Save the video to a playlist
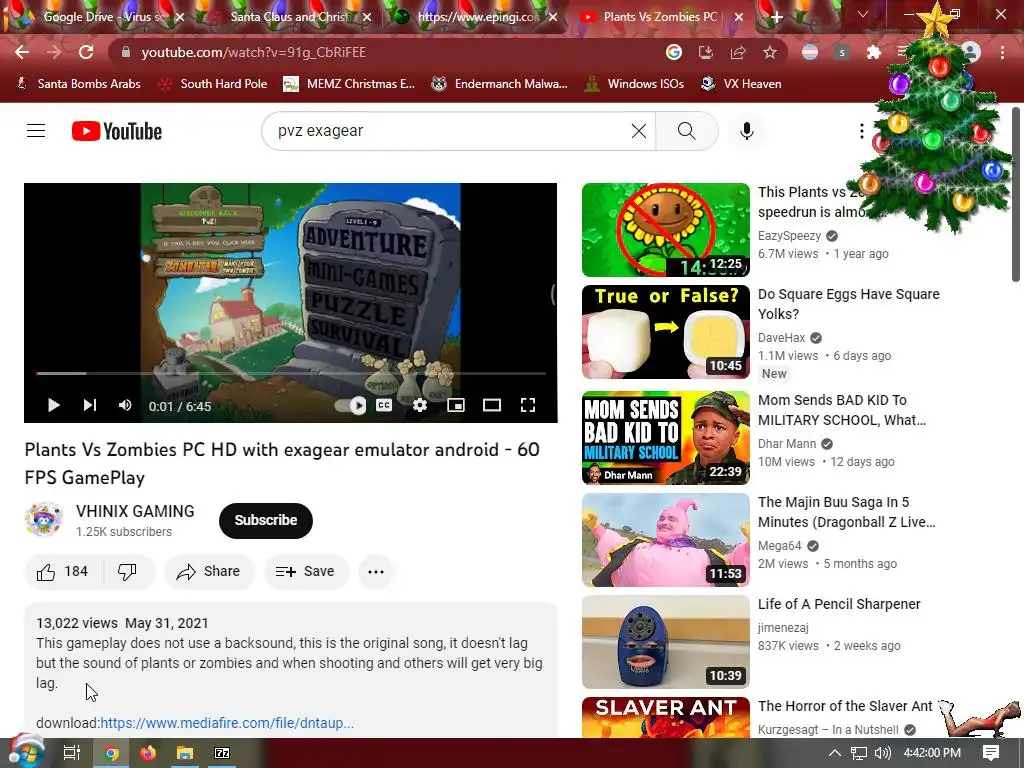 [x=306, y=571]
